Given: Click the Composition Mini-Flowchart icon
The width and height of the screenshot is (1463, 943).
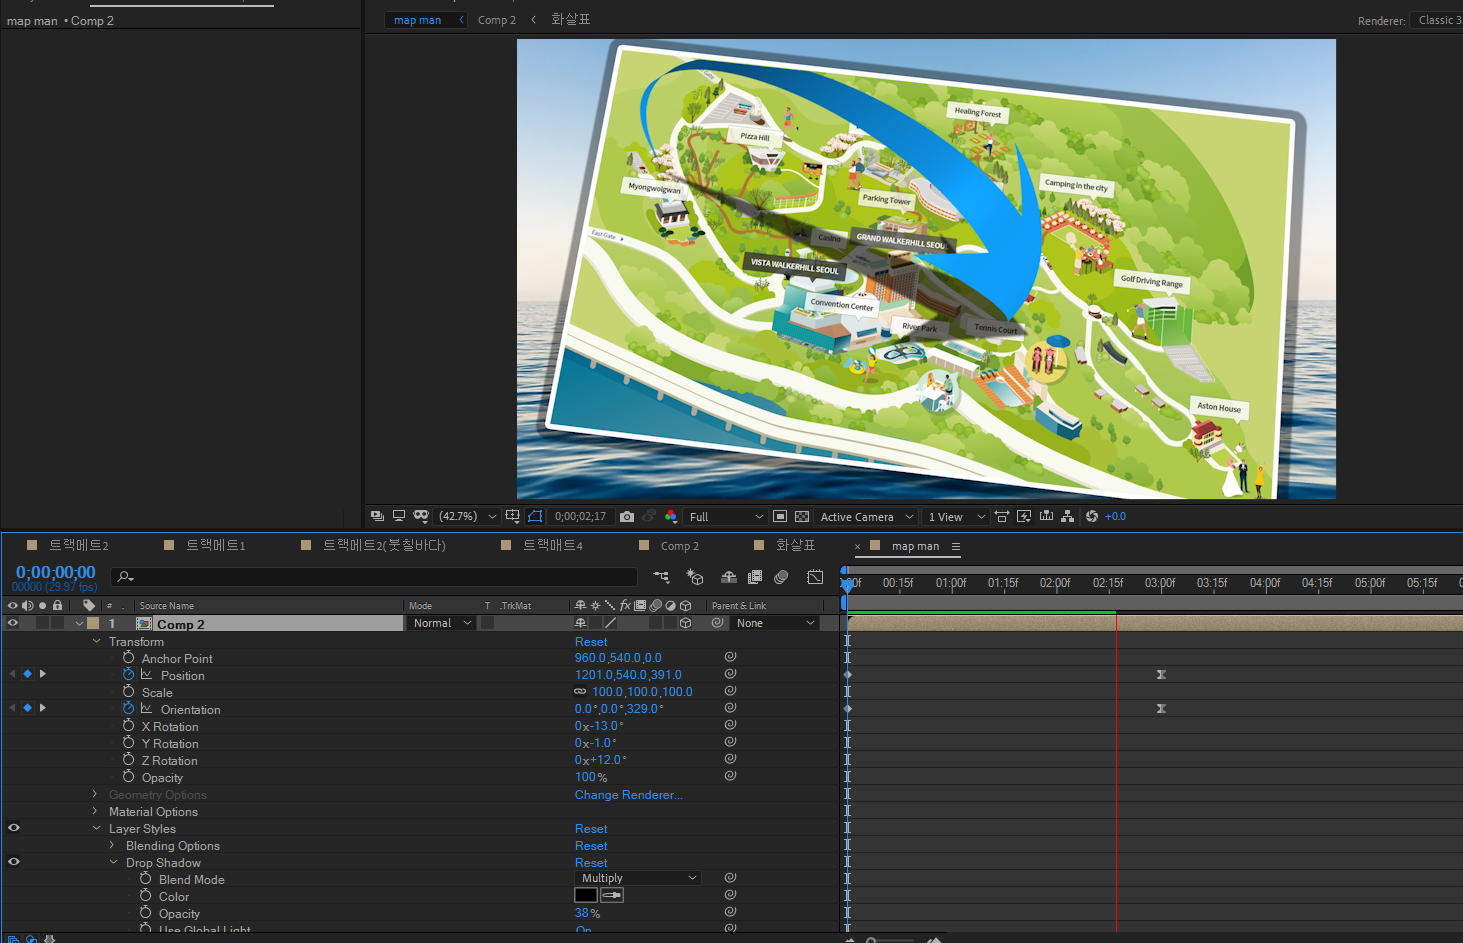Looking at the screenshot, I should click(x=662, y=577).
